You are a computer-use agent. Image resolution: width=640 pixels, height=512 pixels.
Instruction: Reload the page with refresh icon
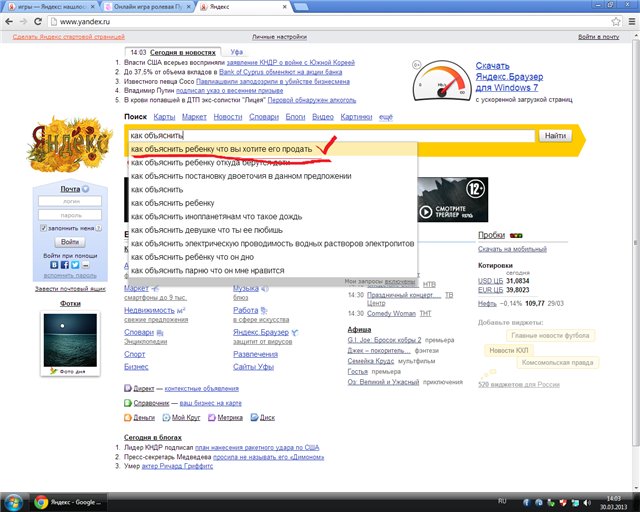(38, 22)
